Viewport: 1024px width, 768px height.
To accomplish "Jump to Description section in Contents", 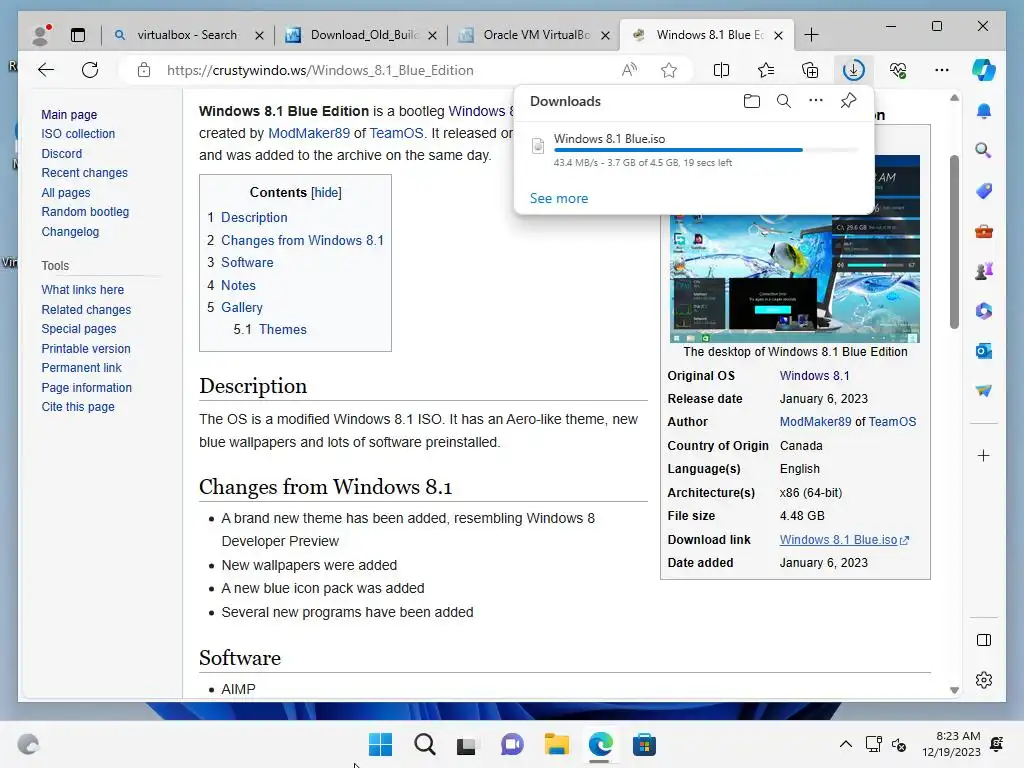I will 254,217.
